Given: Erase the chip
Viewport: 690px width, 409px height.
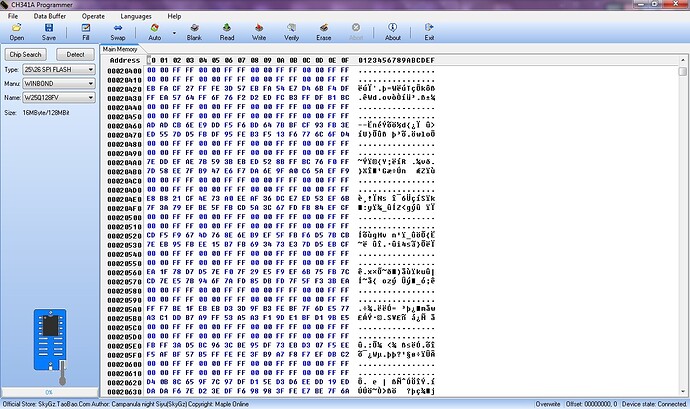Looking at the screenshot, I should click(x=323, y=30).
